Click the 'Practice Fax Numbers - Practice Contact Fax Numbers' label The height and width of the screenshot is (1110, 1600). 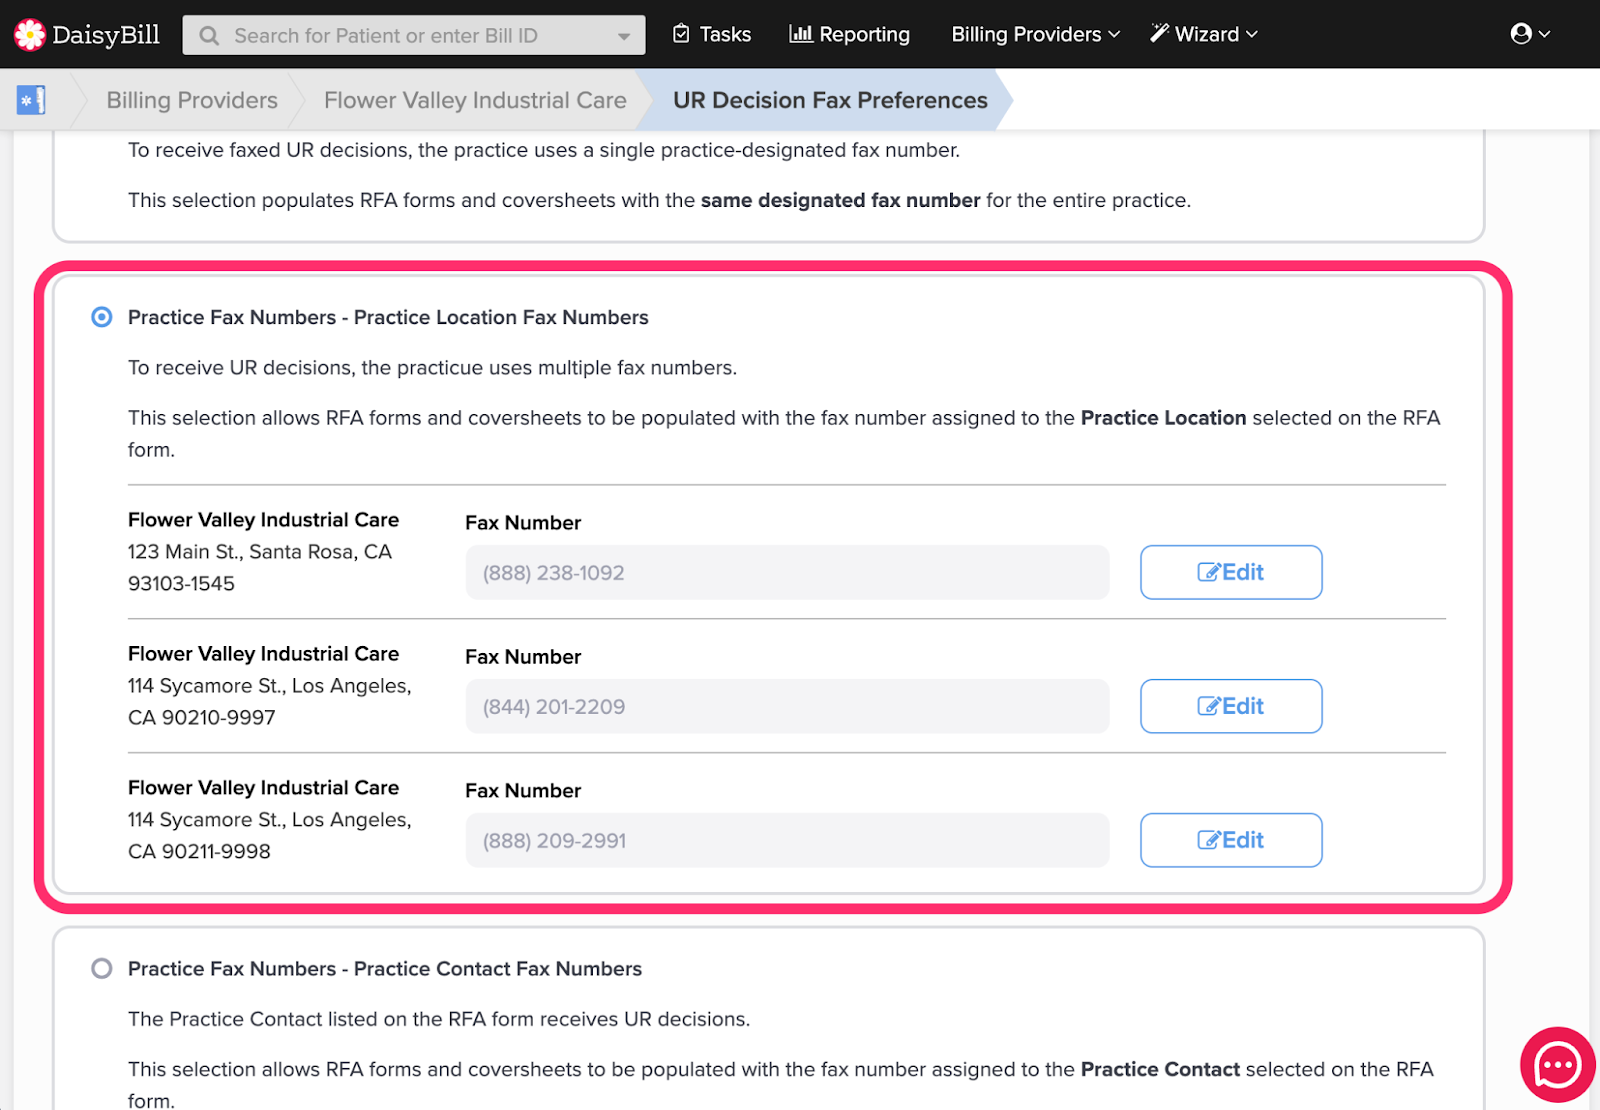(x=385, y=968)
